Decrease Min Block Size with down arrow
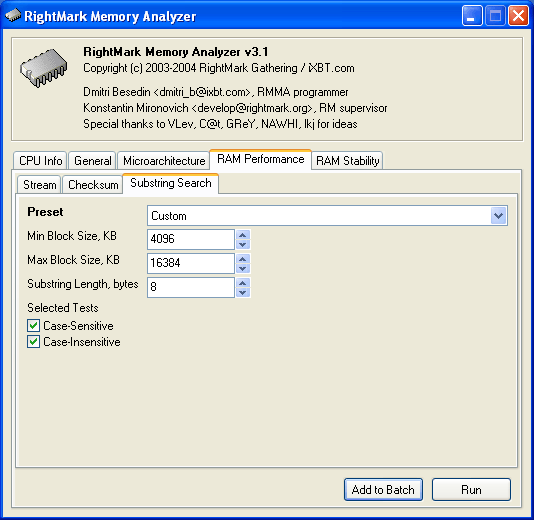 (x=243, y=245)
